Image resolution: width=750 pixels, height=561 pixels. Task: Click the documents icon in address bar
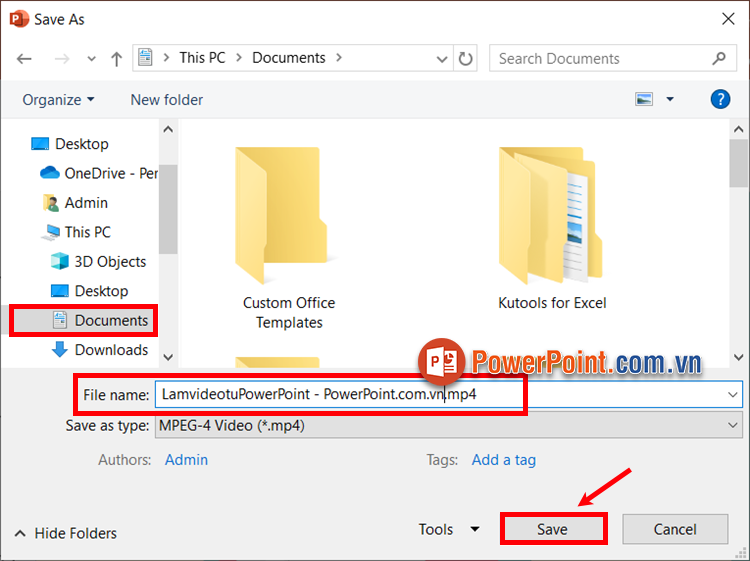145,57
